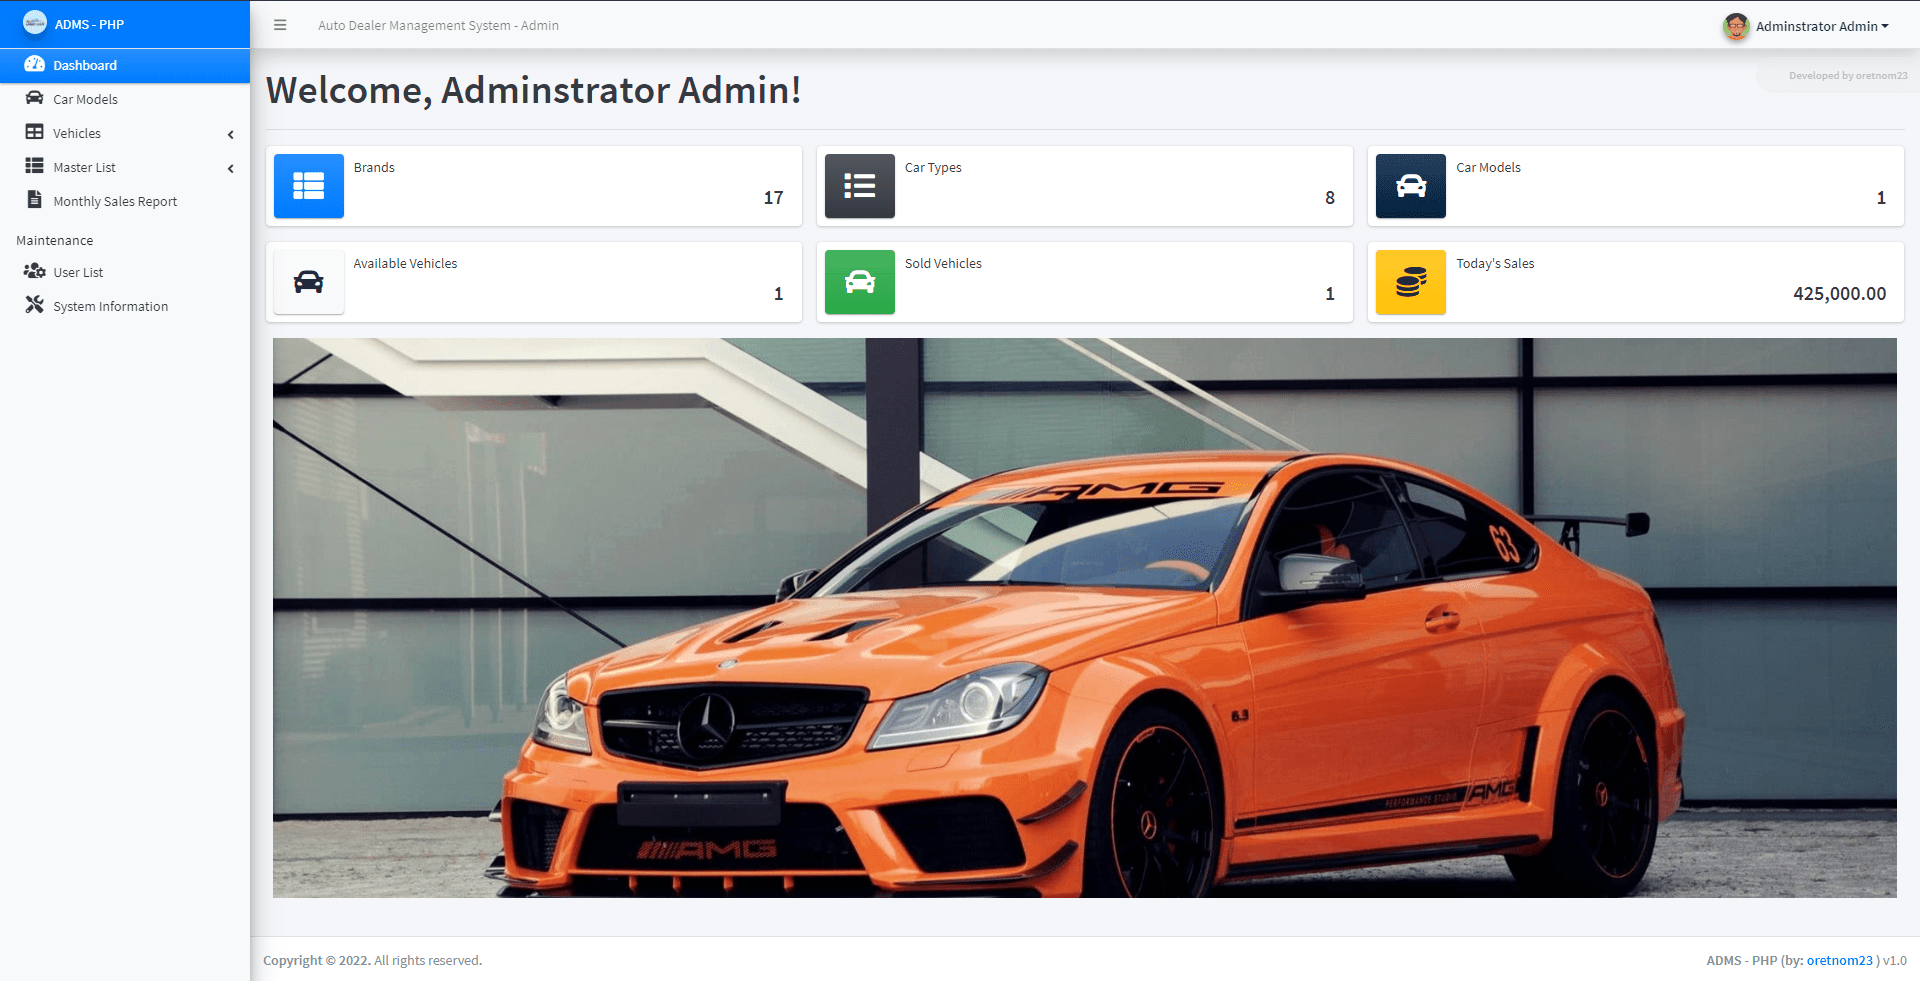Screen dimensions: 1920x981
Task: Click the Car Types count 8
Action: (x=1330, y=197)
